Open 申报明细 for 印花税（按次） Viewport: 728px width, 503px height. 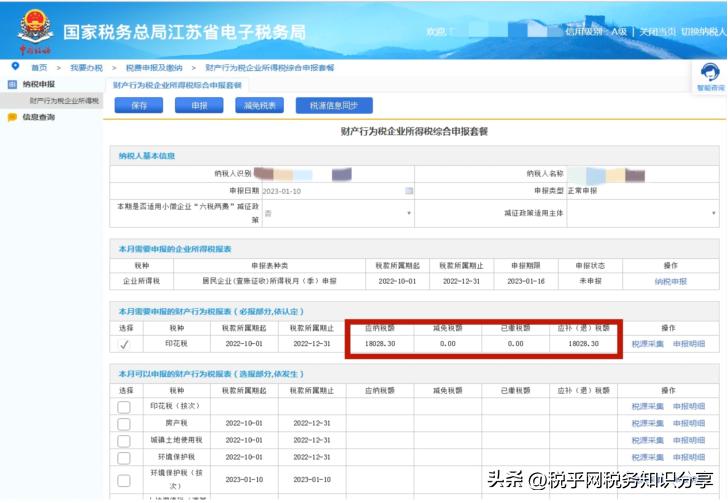(x=689, y=406)
